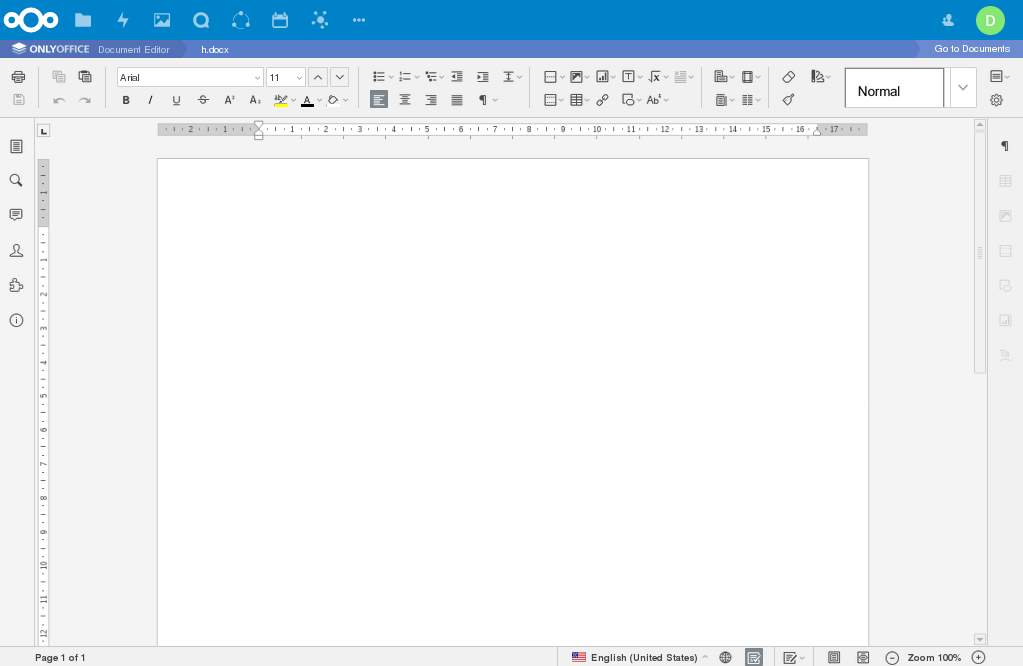Open the Chat panel in left sidebar
Screen dimensions: 1023x666
(x=16, y=250)
